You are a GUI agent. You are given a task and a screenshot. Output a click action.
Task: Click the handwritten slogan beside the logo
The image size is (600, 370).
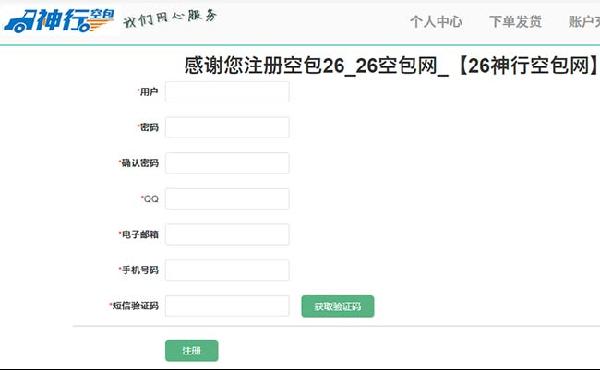point(170,18)
